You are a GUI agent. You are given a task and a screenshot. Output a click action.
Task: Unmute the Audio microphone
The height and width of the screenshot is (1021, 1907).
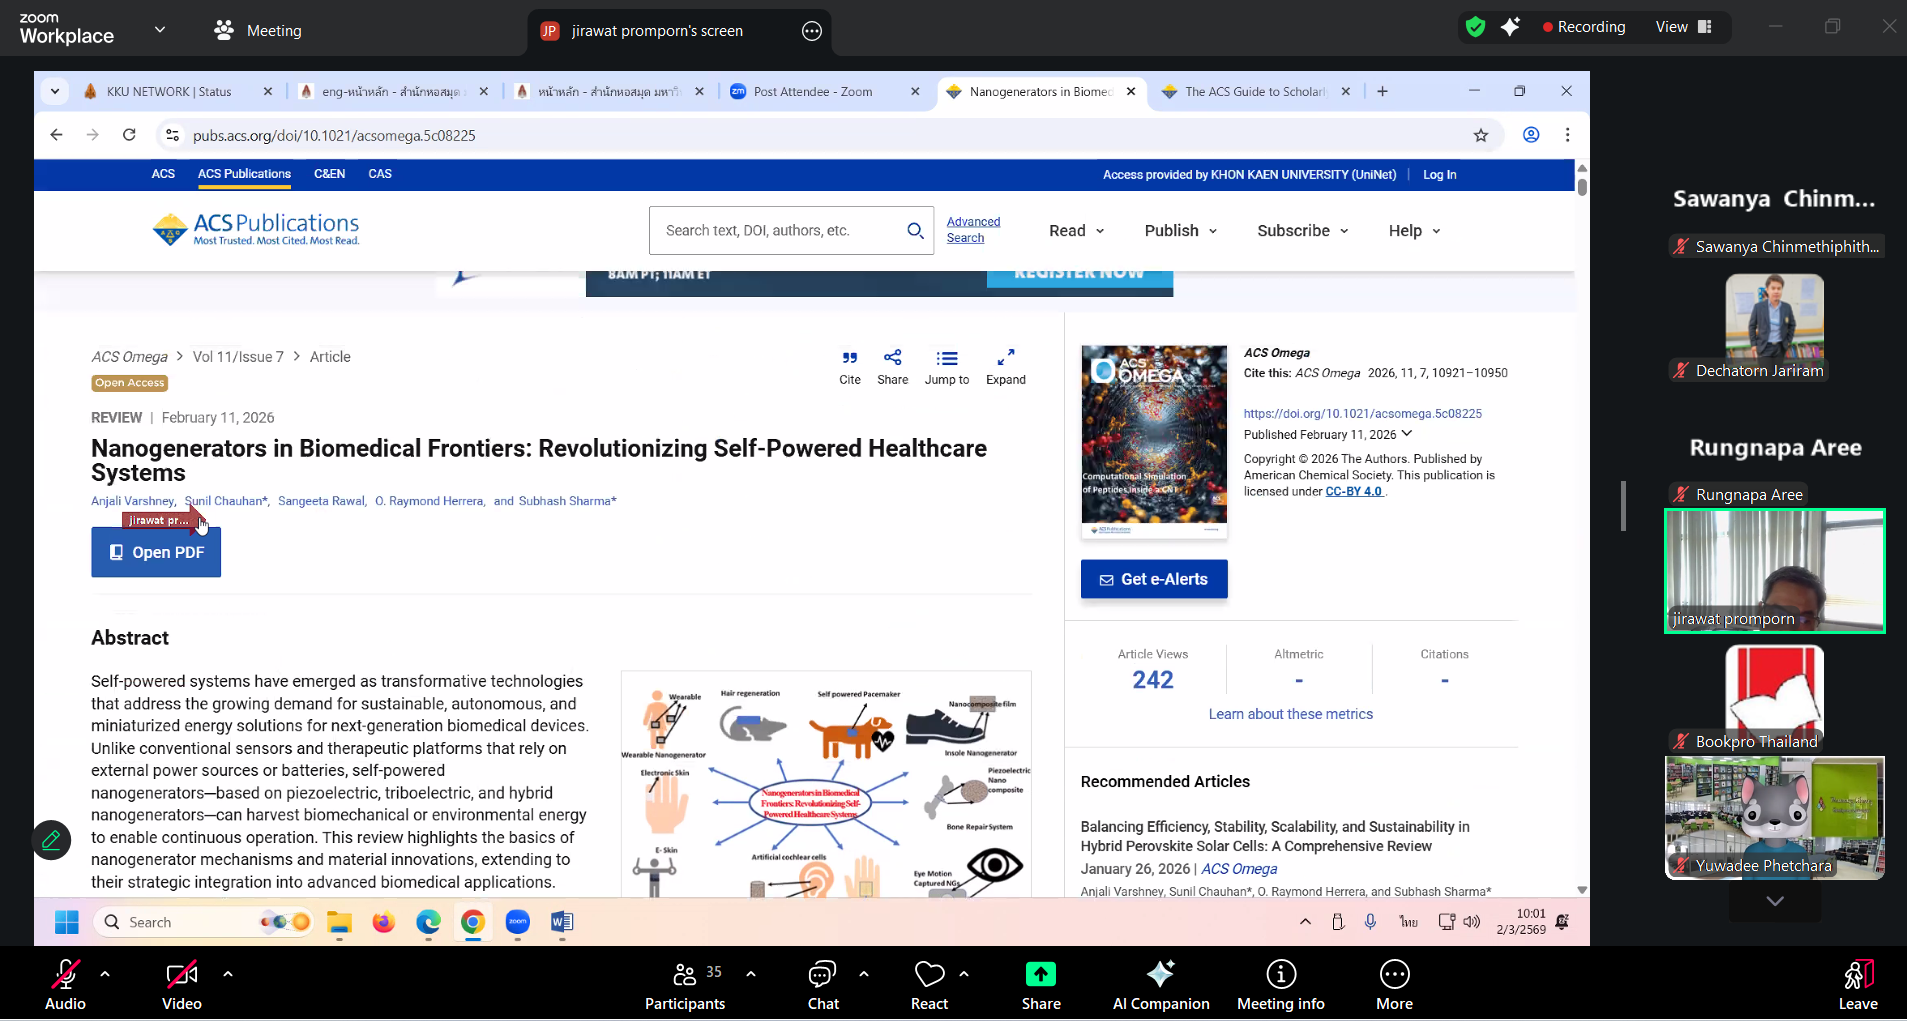pyautogui.click(x=65, y=975)
